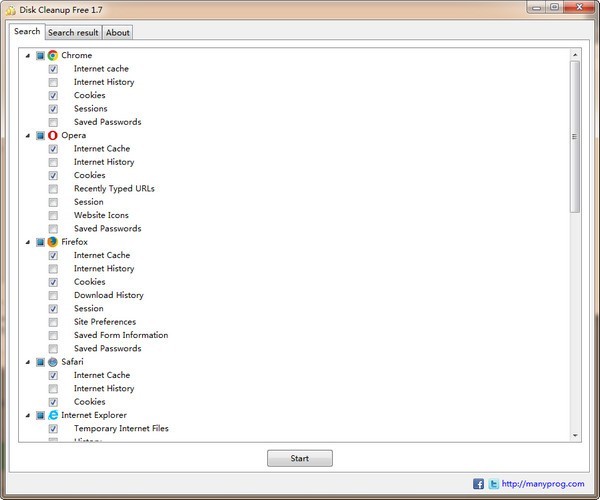
Task: Uncheck Opera Internet Cache
Action: [x=53, y=149]
